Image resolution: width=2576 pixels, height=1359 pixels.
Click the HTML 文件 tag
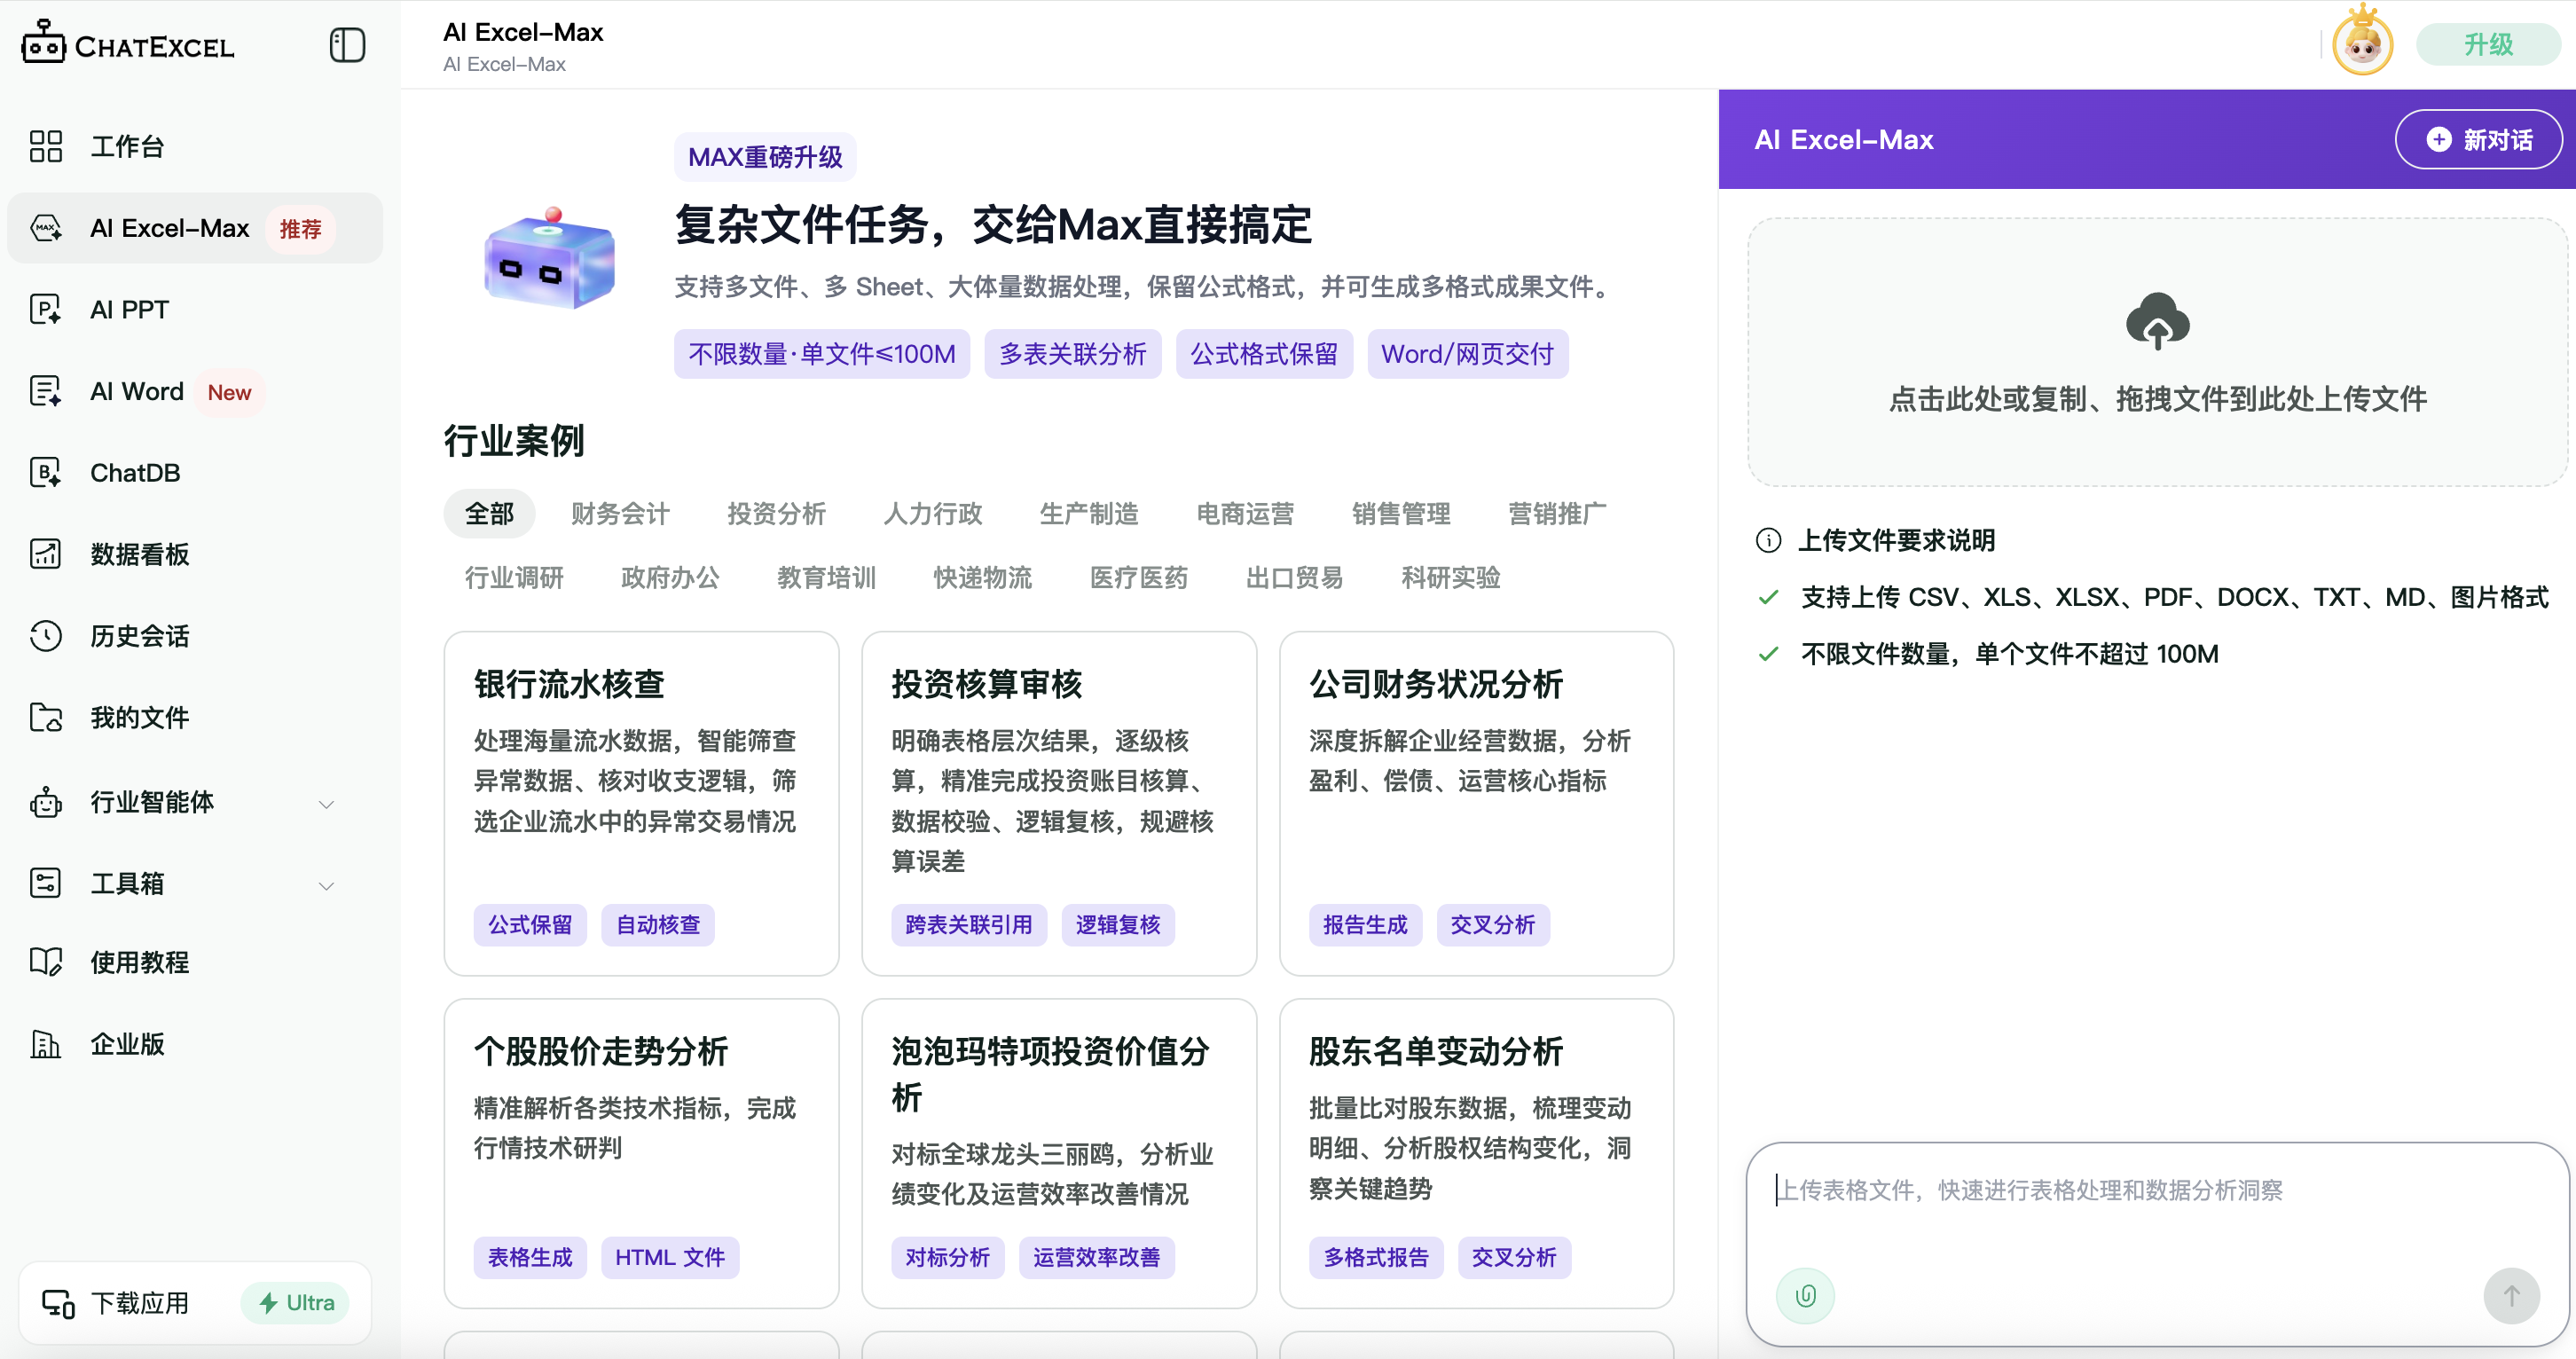[670, 1257]
